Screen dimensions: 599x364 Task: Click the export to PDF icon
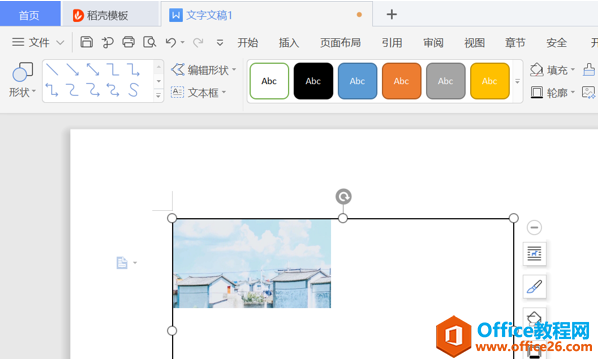coord(108,42)
